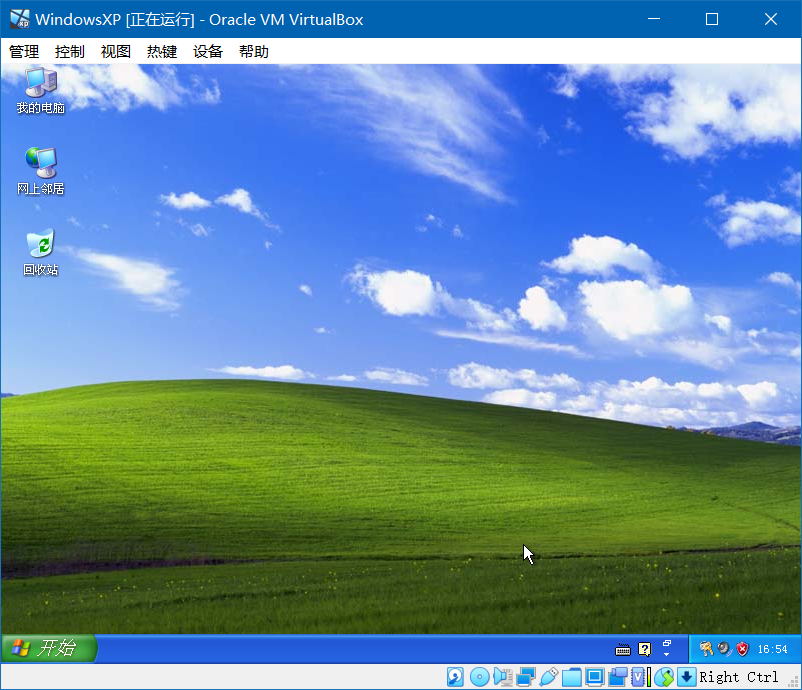Click the CPU virtualization V chip icon
This screenshot has height=690, width=802.
click(x=638, y=677)
